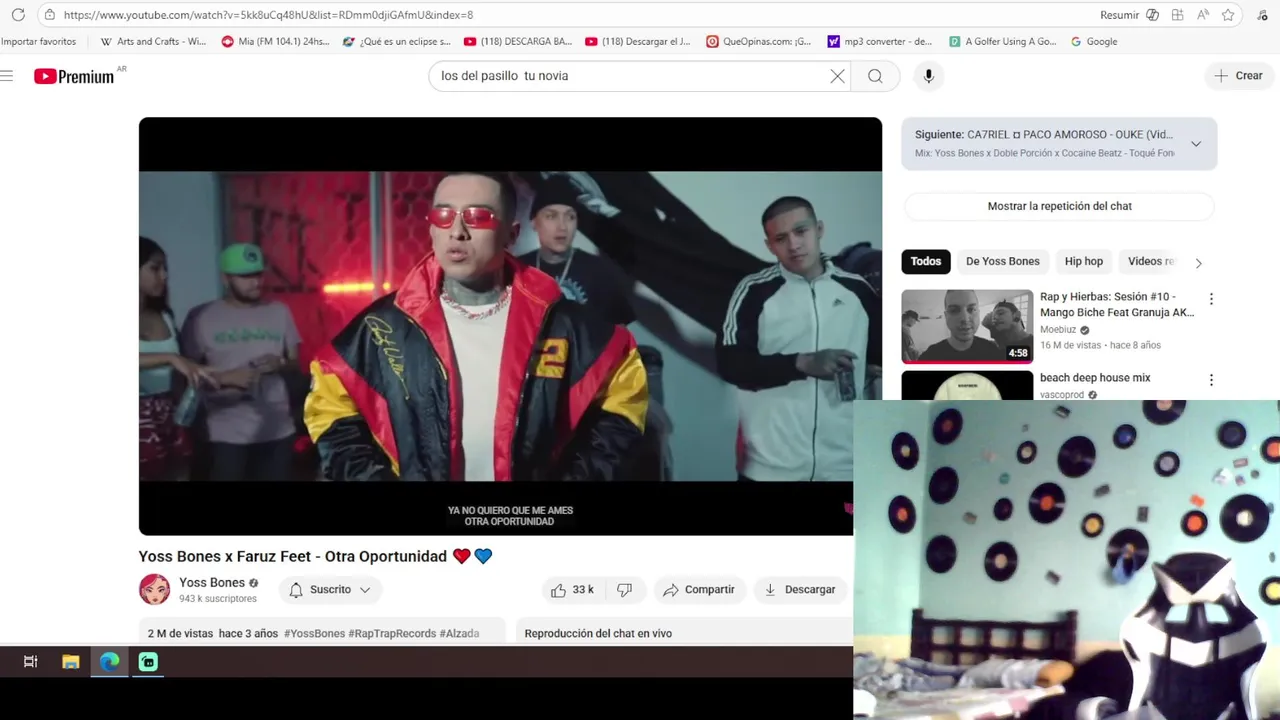This screenshot has width=1280, height=720.
Task: Reload the page with the browser refresh icon
Action: click(x=18, y=15)
